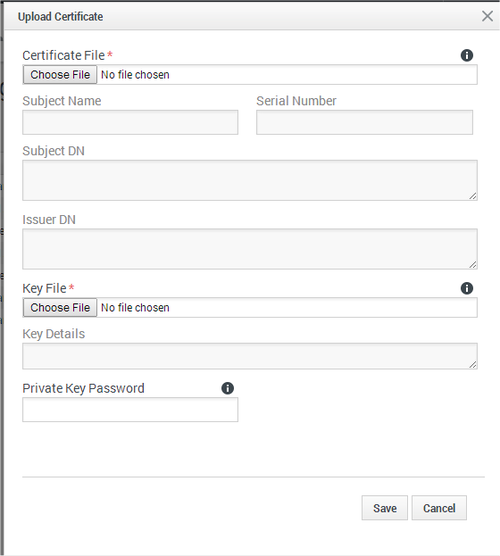Click the Issuer DN resize handle

coord(473,265)
